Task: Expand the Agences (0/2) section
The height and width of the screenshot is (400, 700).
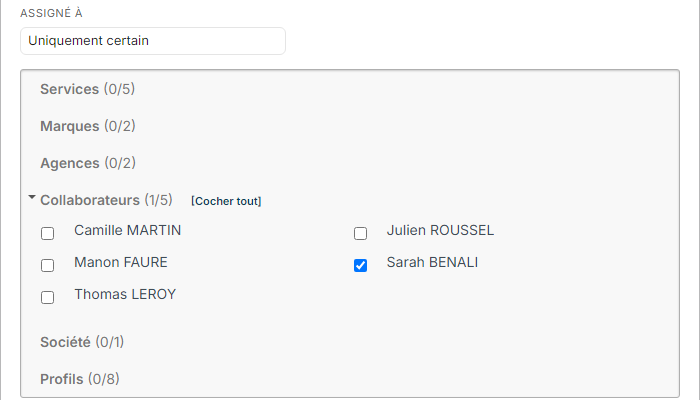Action: tap(88, 163)
